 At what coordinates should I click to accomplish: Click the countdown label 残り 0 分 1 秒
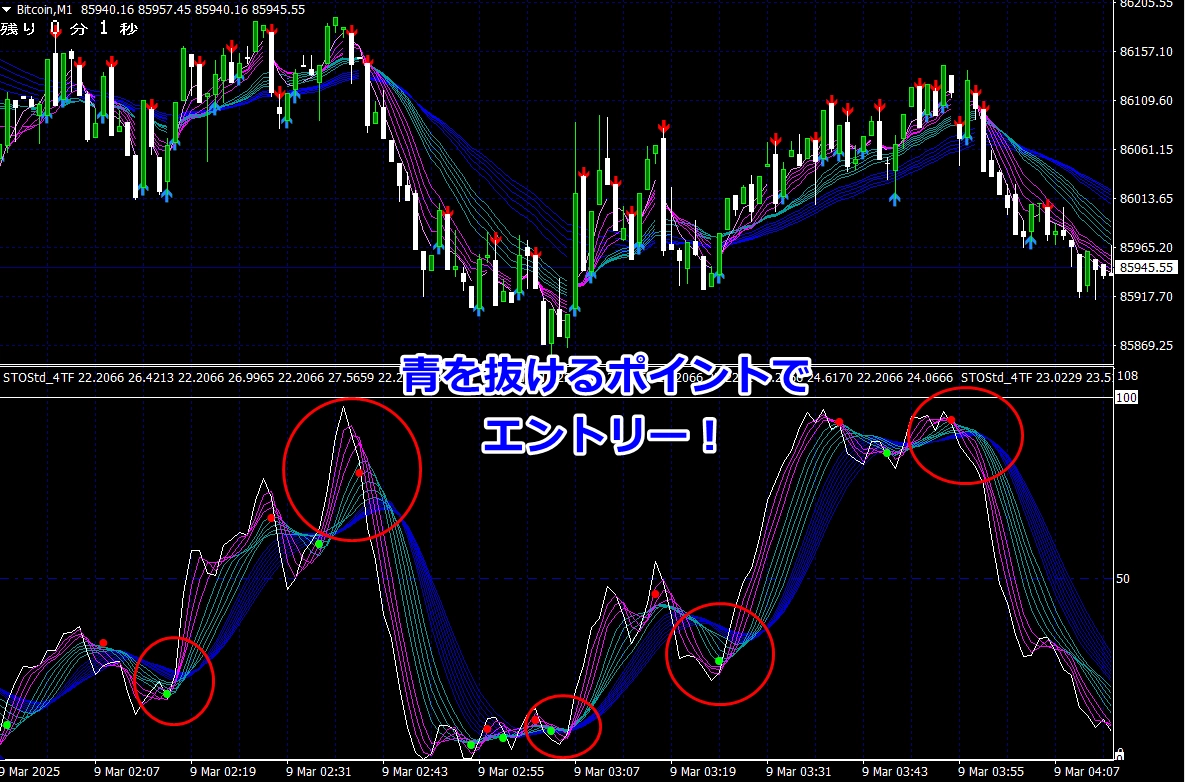coord(70,29)
